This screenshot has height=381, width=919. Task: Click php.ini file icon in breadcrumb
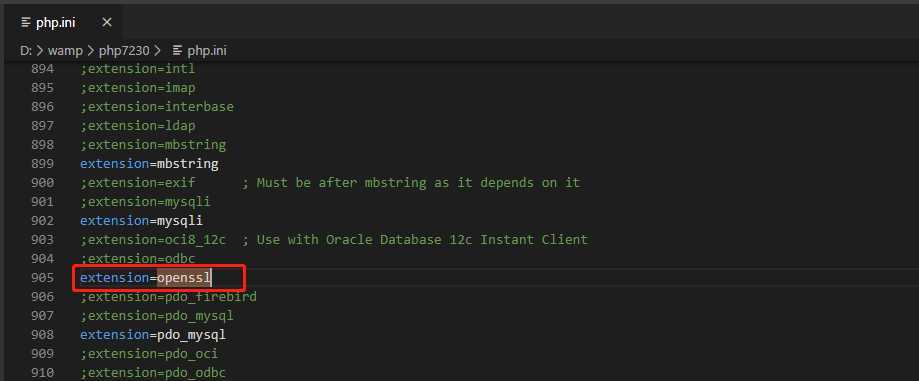coord(178,50)
